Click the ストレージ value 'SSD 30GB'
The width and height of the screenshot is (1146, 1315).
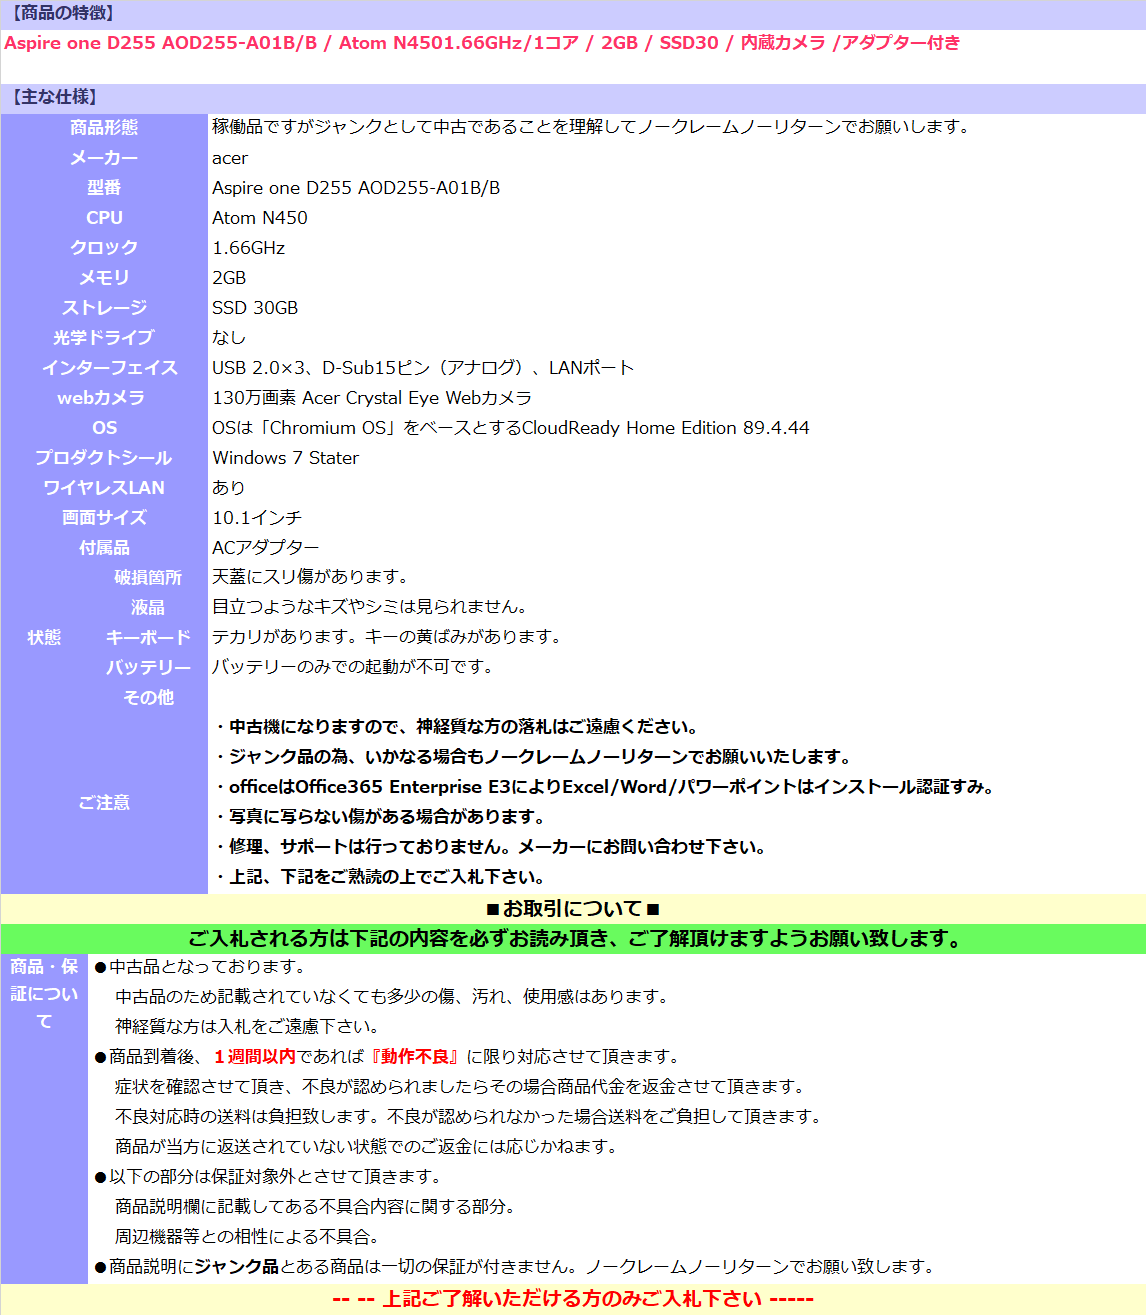(255, 308)
